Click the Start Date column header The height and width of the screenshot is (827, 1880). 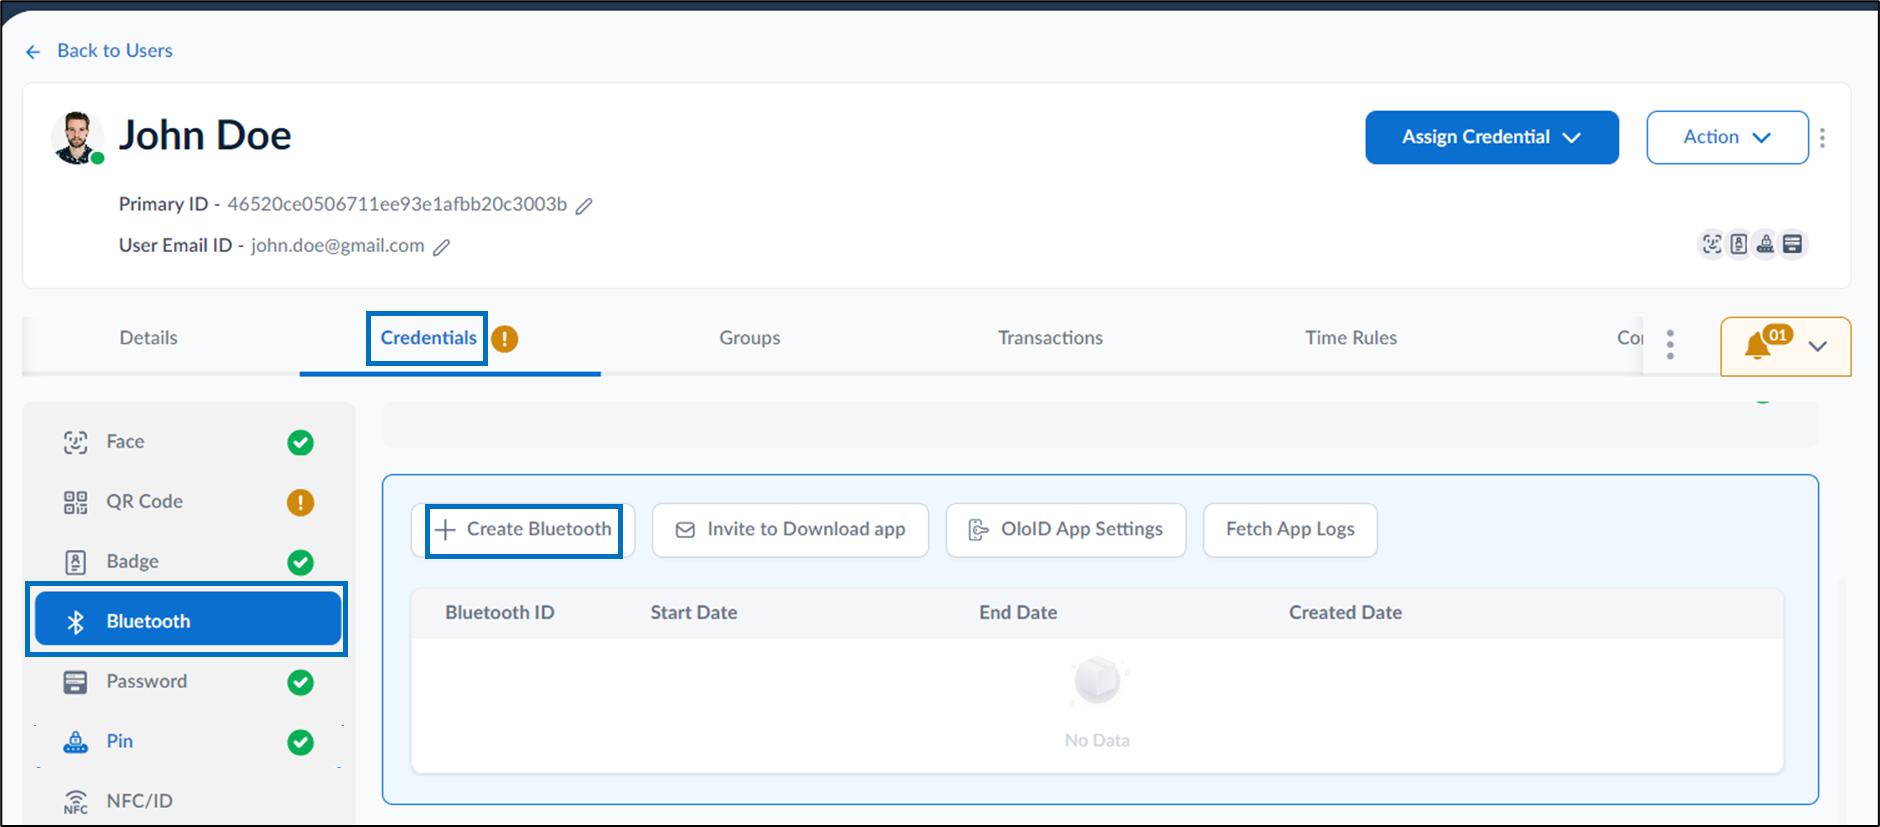(694, 613)
